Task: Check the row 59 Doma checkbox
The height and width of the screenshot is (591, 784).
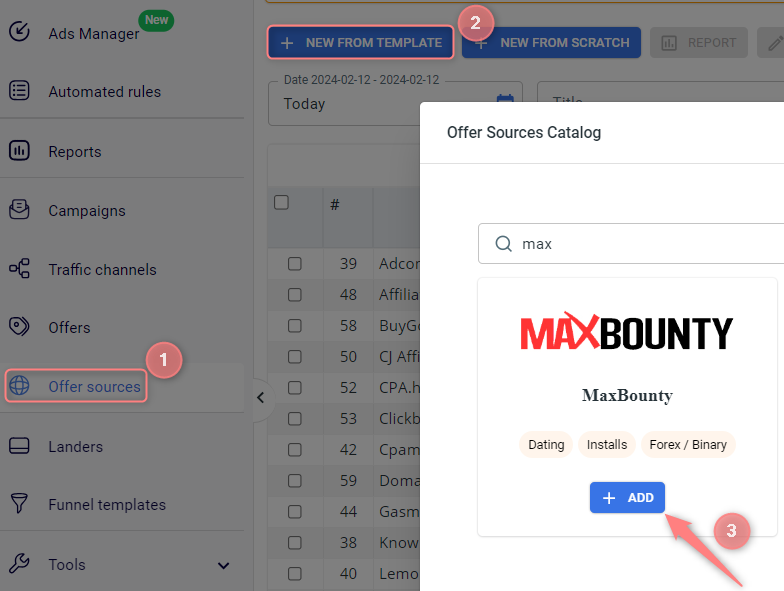Action: [x=294, y=480]
